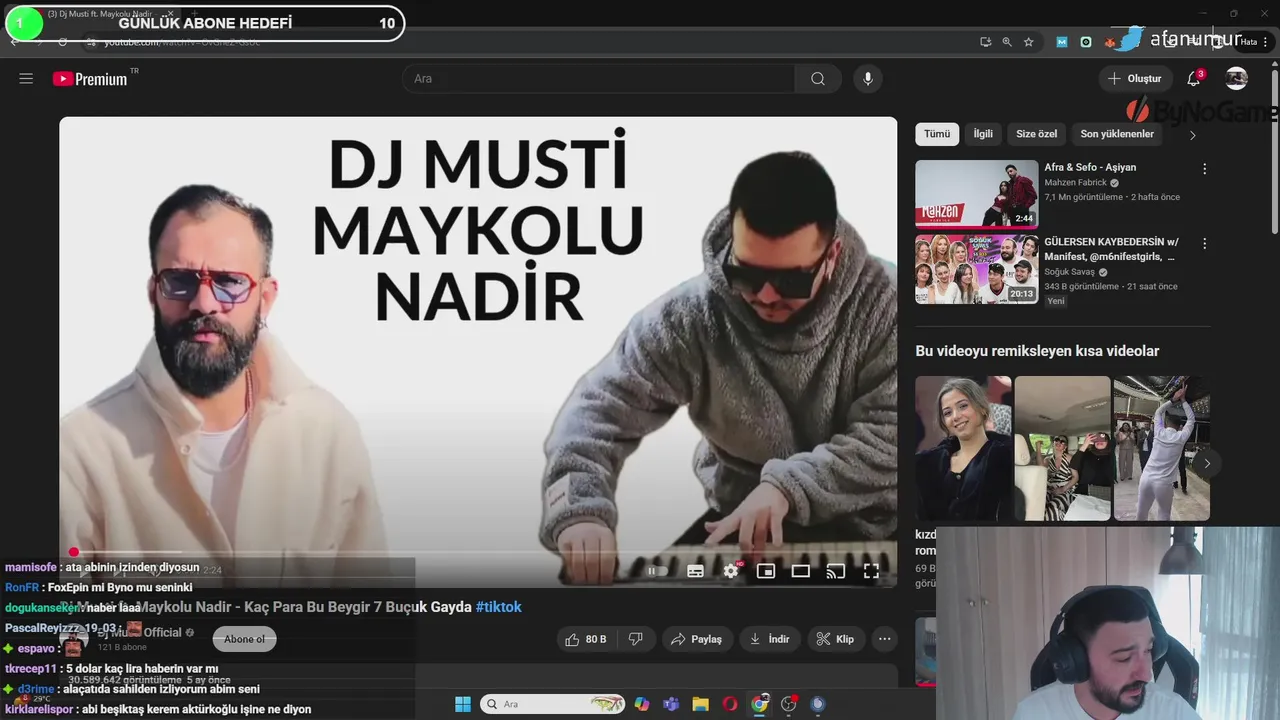This screenshot has height=720, width=1280.
Task: Go to the YouTube Premium home logo
Action: click(90, 79)
